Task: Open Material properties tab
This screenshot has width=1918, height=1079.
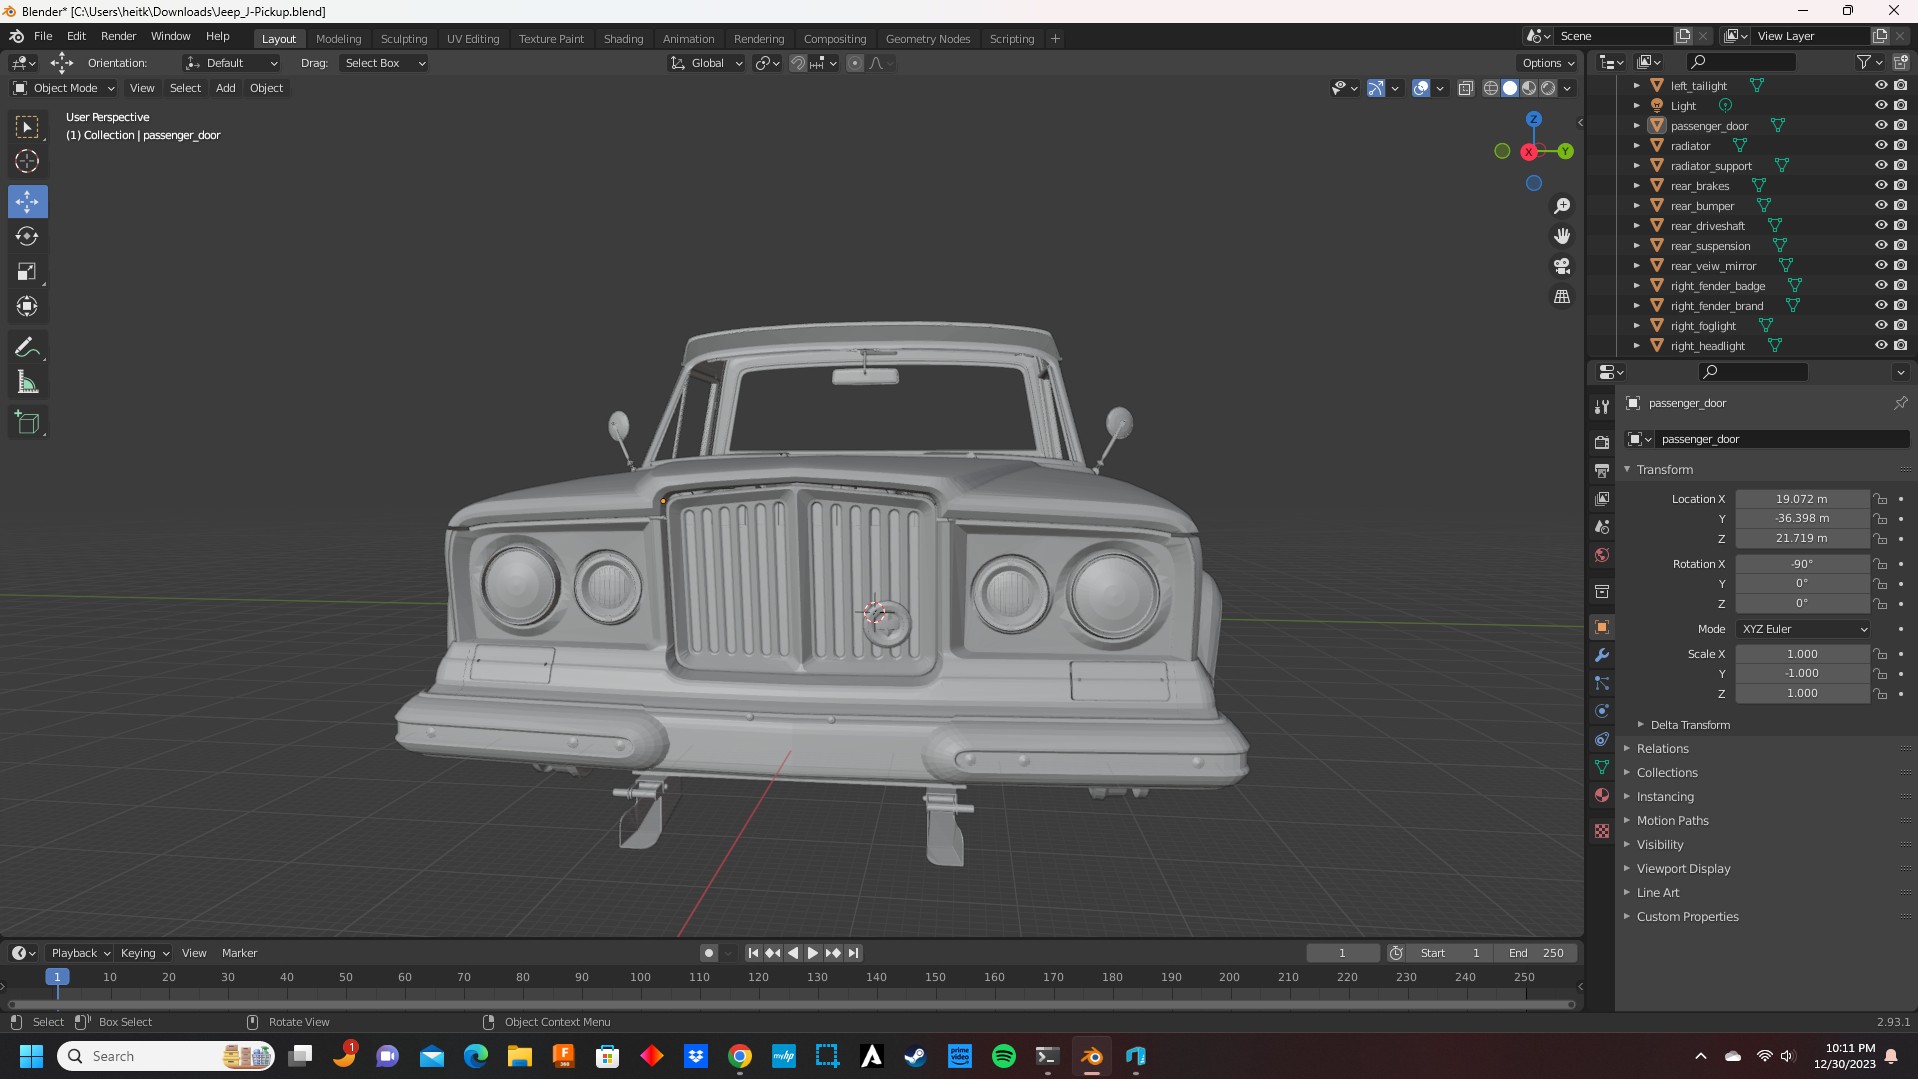Action: (1602, 795)
